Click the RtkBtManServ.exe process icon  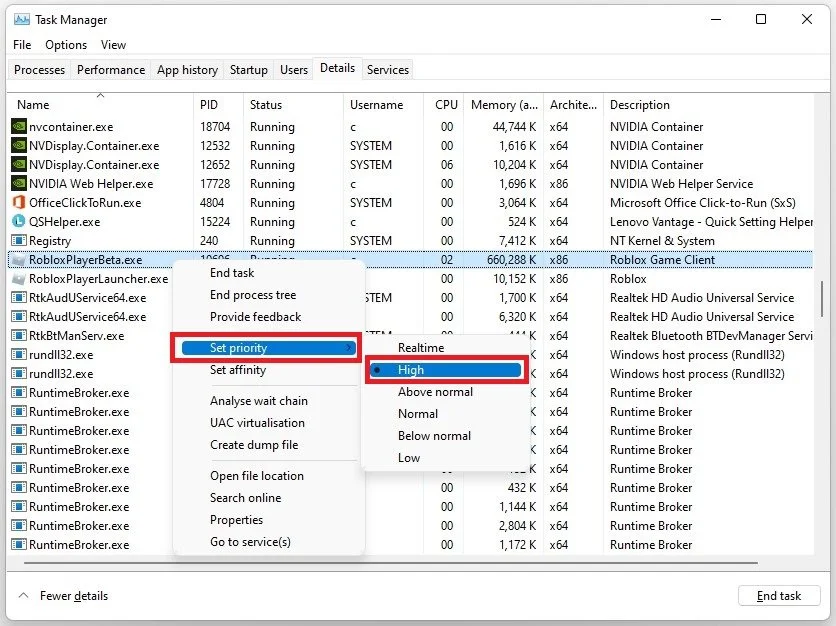click(19, 335)
